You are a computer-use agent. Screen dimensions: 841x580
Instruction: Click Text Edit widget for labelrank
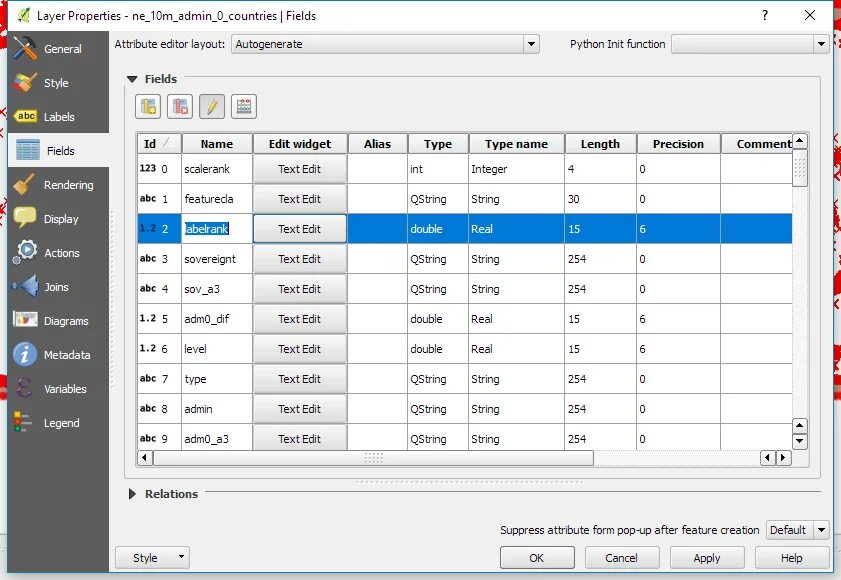coord(300,229)
